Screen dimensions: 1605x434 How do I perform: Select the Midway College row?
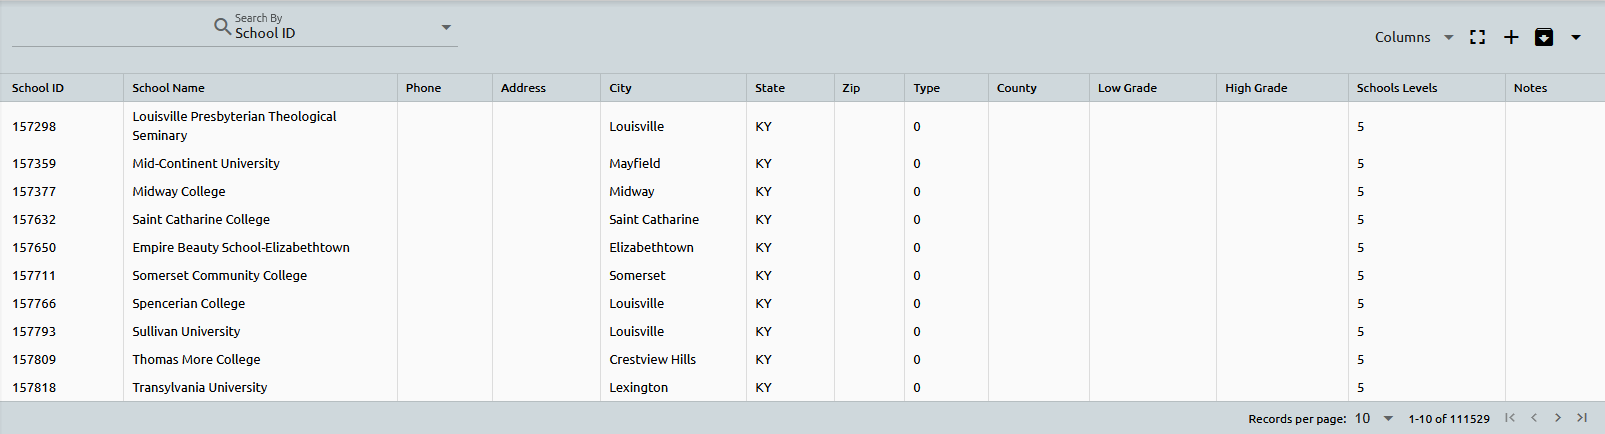(x=179, y=191)
